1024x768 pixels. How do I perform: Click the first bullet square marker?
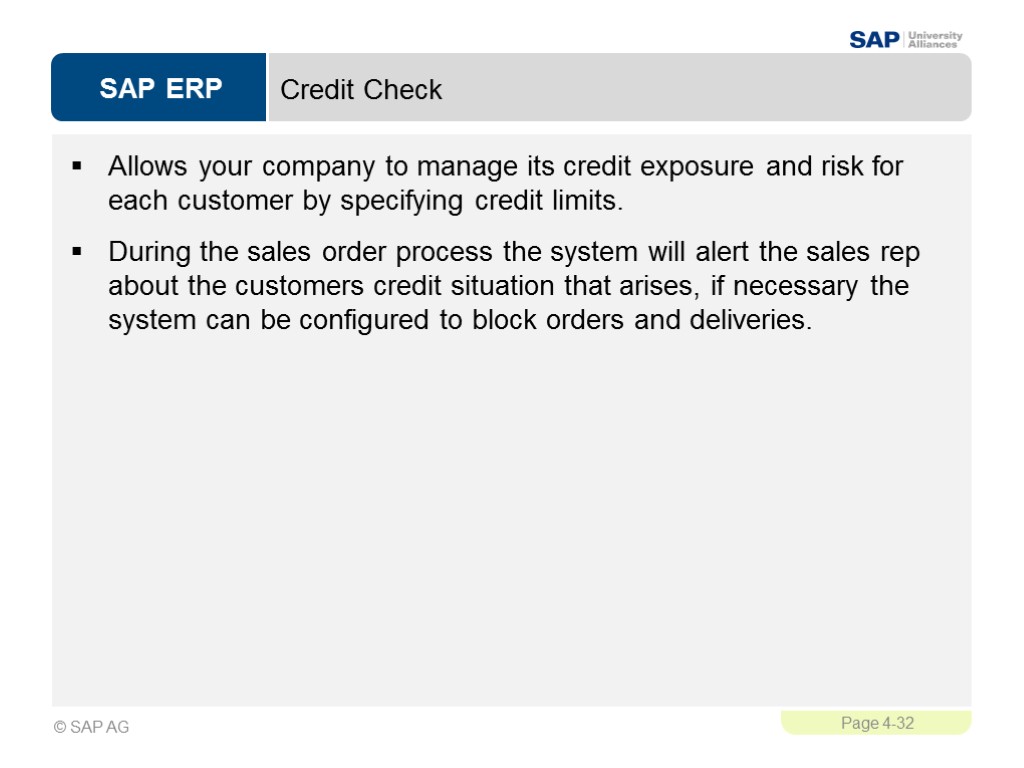coord(76,165)
